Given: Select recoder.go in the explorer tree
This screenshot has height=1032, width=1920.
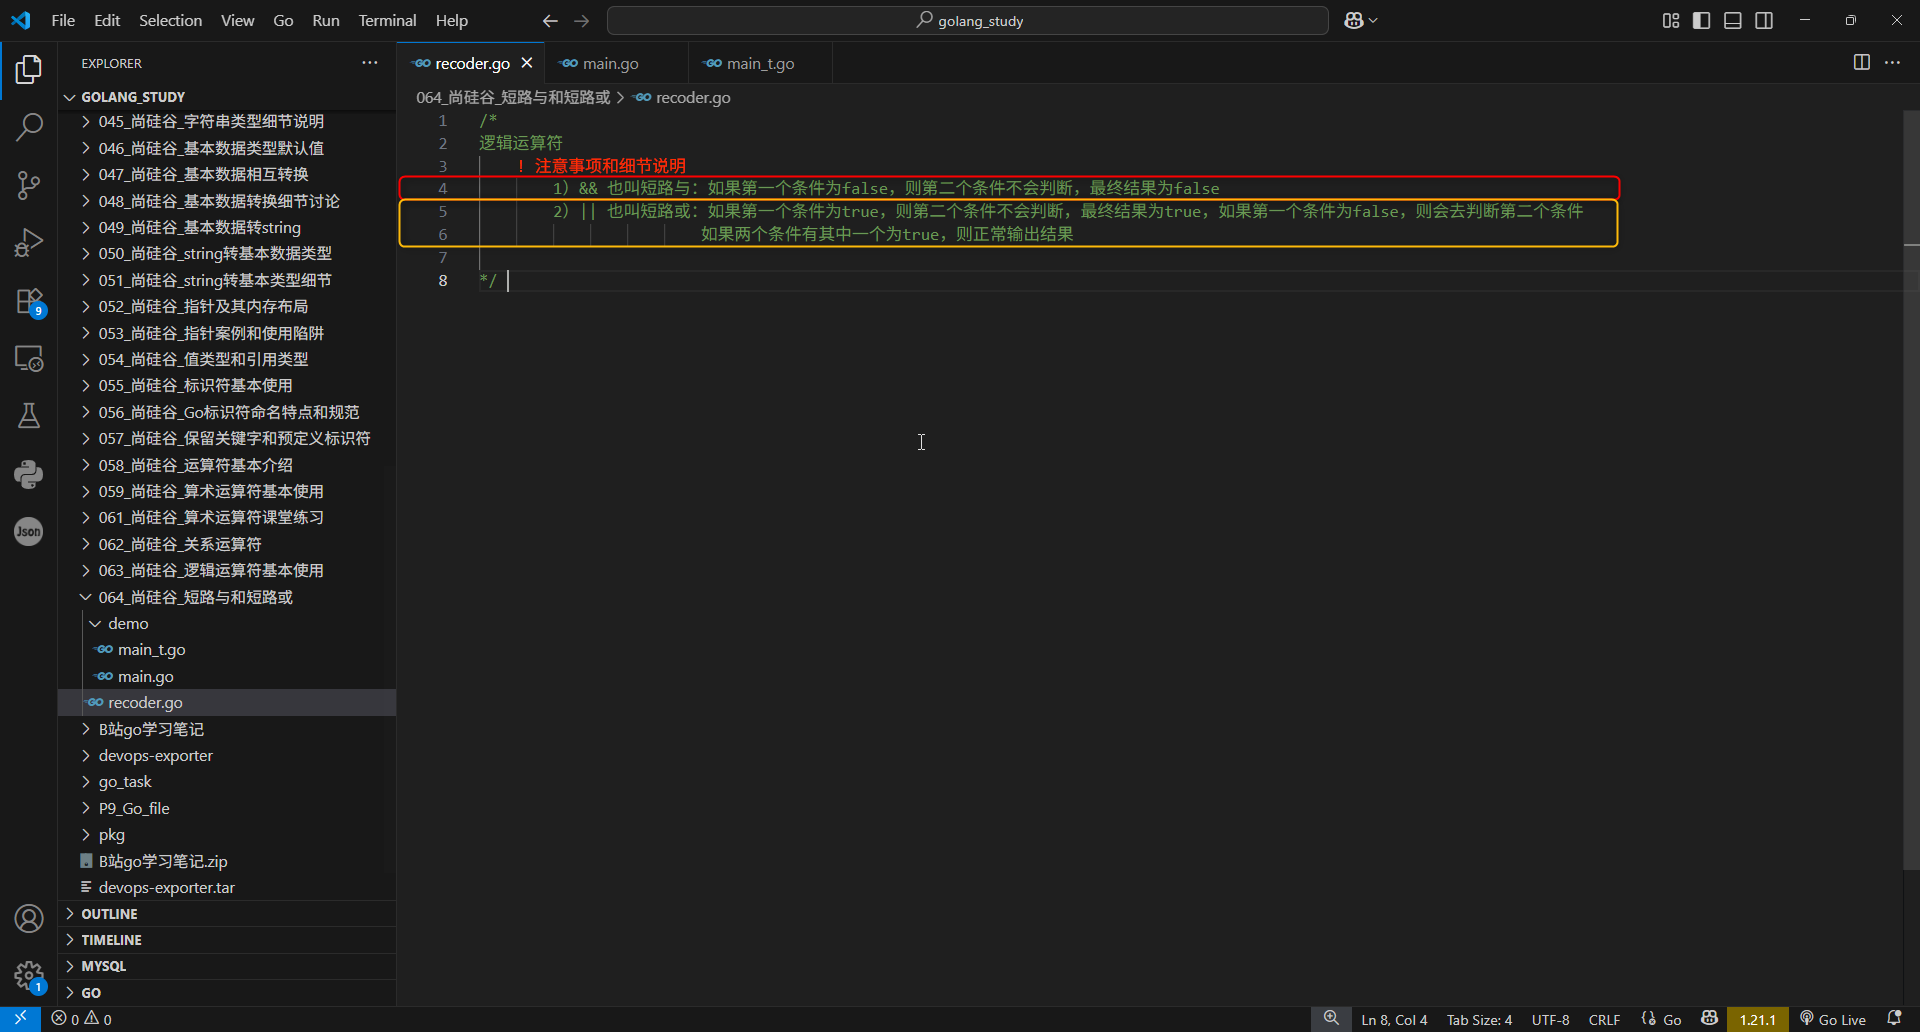Looking at the screenshot, I should coord(227,702).
